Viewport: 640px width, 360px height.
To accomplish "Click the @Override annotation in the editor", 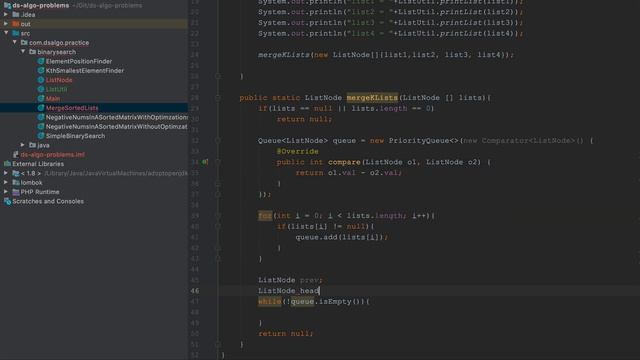I will tap(297, 151).
